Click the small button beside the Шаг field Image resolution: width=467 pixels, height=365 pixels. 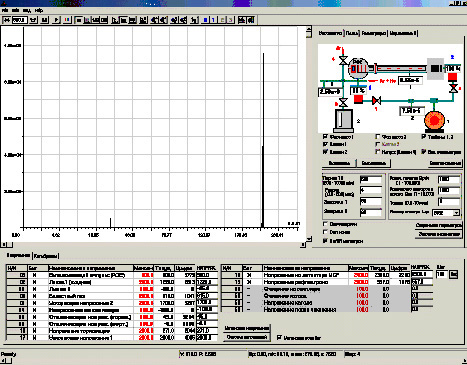point(454,274)
